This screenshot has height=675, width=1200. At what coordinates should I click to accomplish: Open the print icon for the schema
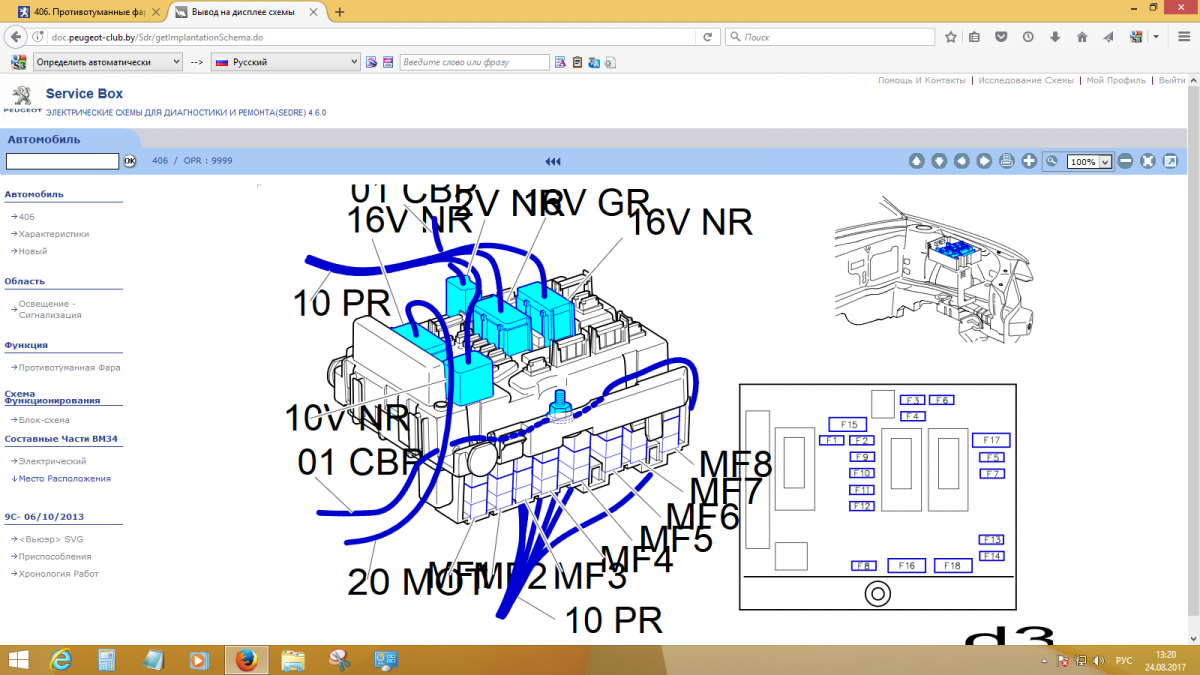pos(1006,161)
